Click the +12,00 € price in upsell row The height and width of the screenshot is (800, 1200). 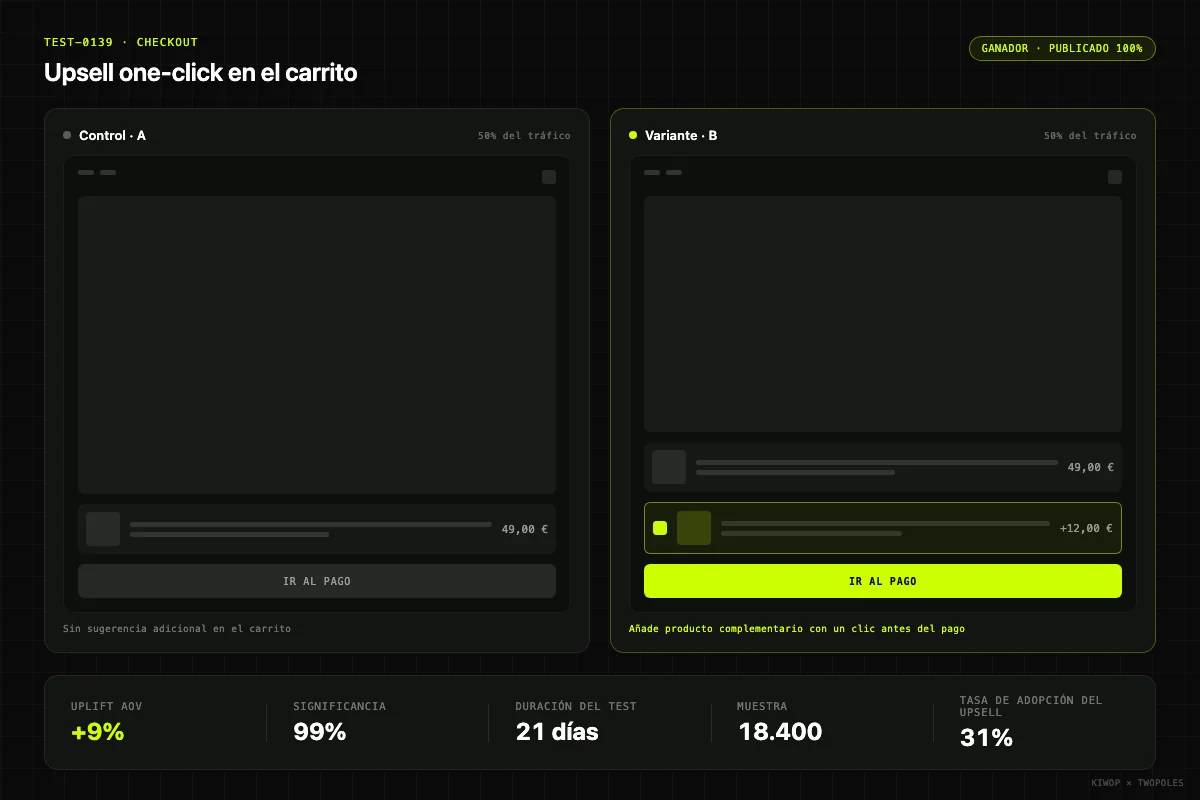[x=1086, y=528]
